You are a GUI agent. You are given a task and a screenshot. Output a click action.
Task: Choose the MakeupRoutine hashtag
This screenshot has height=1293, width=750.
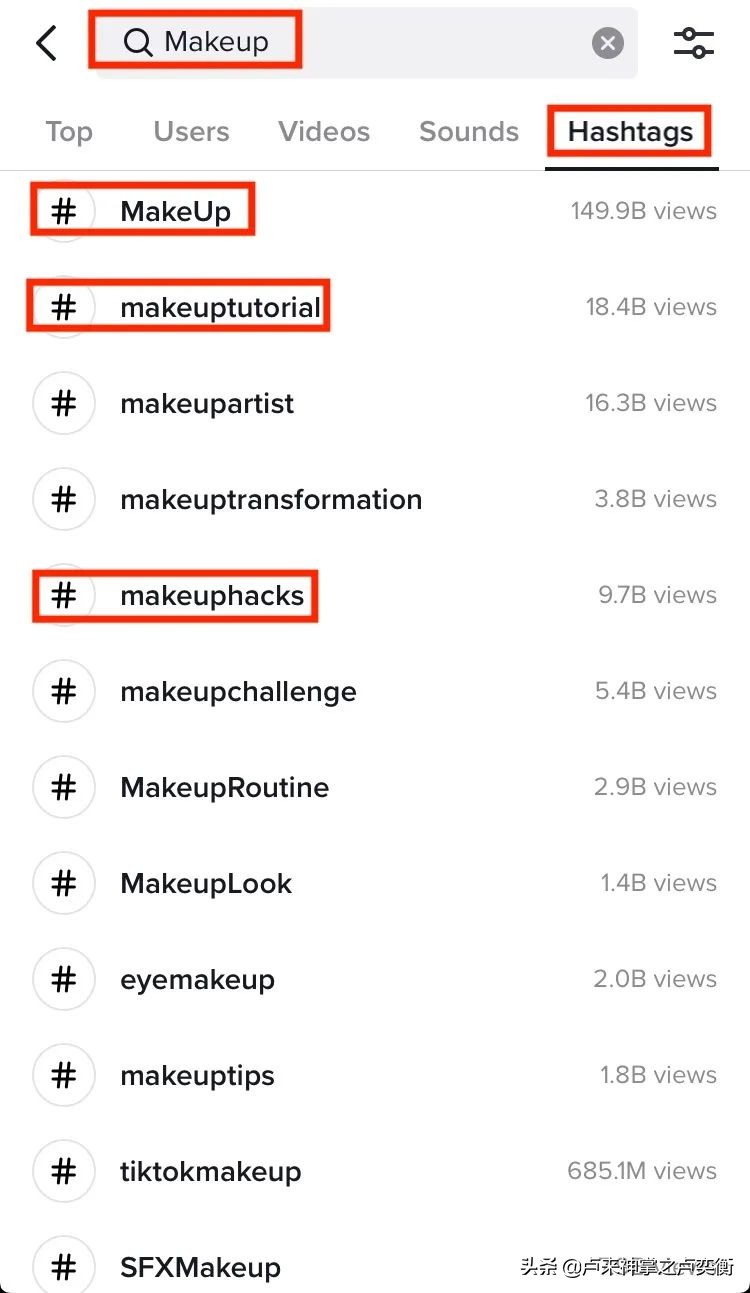[224, 788]
